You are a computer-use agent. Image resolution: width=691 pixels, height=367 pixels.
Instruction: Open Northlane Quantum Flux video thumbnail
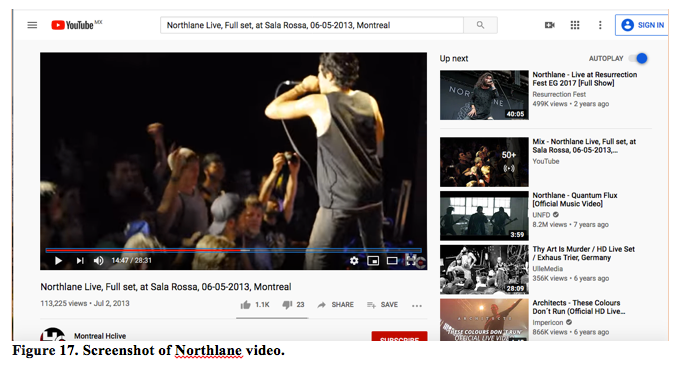pos(484,215)
